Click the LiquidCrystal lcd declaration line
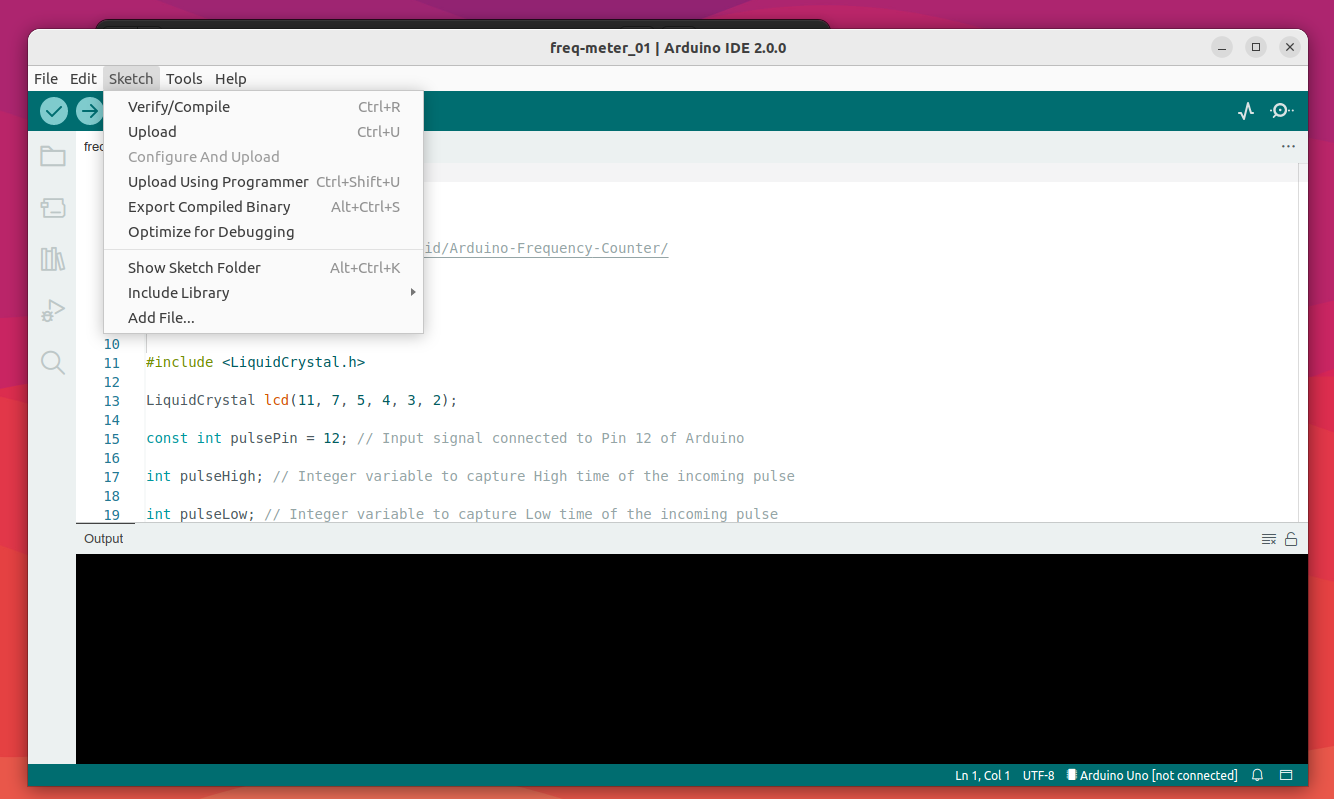Viewport: 1334px width, 799px height. [x=302, y=401]
